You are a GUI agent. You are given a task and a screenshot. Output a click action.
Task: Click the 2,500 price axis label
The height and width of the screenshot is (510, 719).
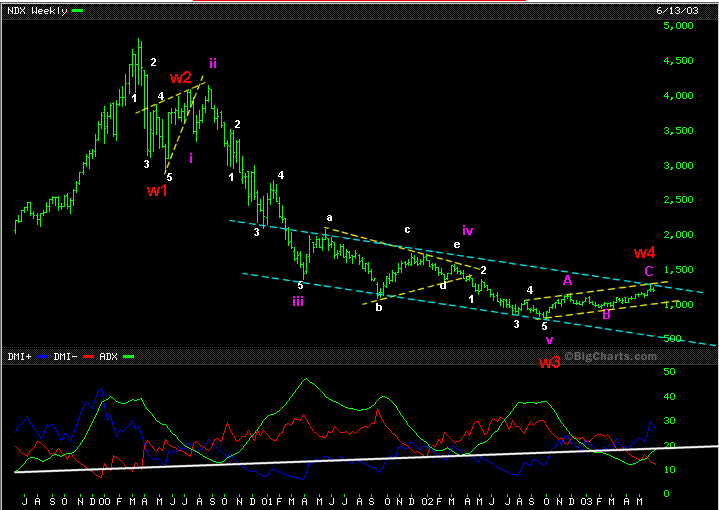click(x=678, y=200)
